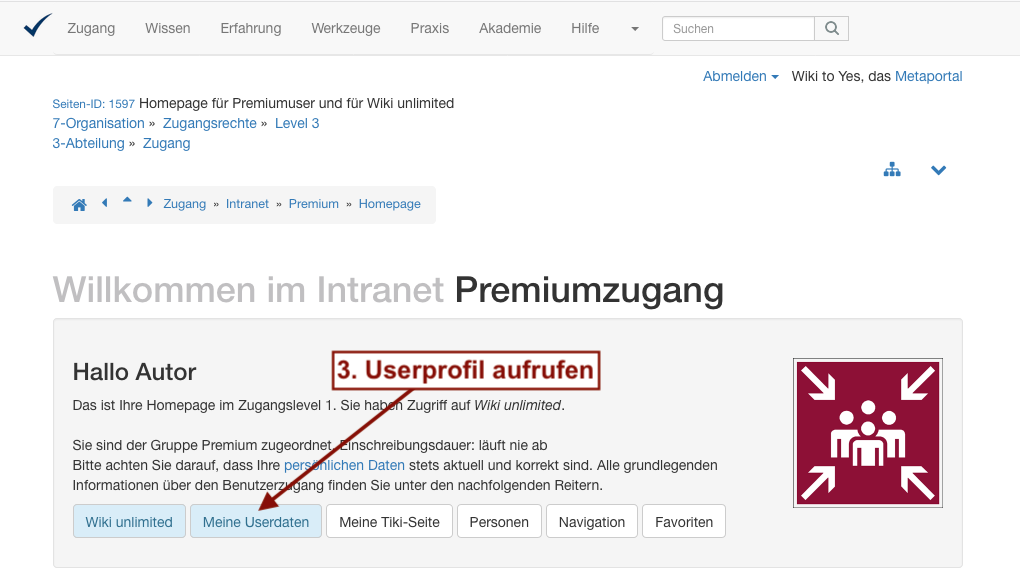The width and height of the screenshot is (1020, 570).
Task: Open the Wissen menu
Action: click(167, 28)
